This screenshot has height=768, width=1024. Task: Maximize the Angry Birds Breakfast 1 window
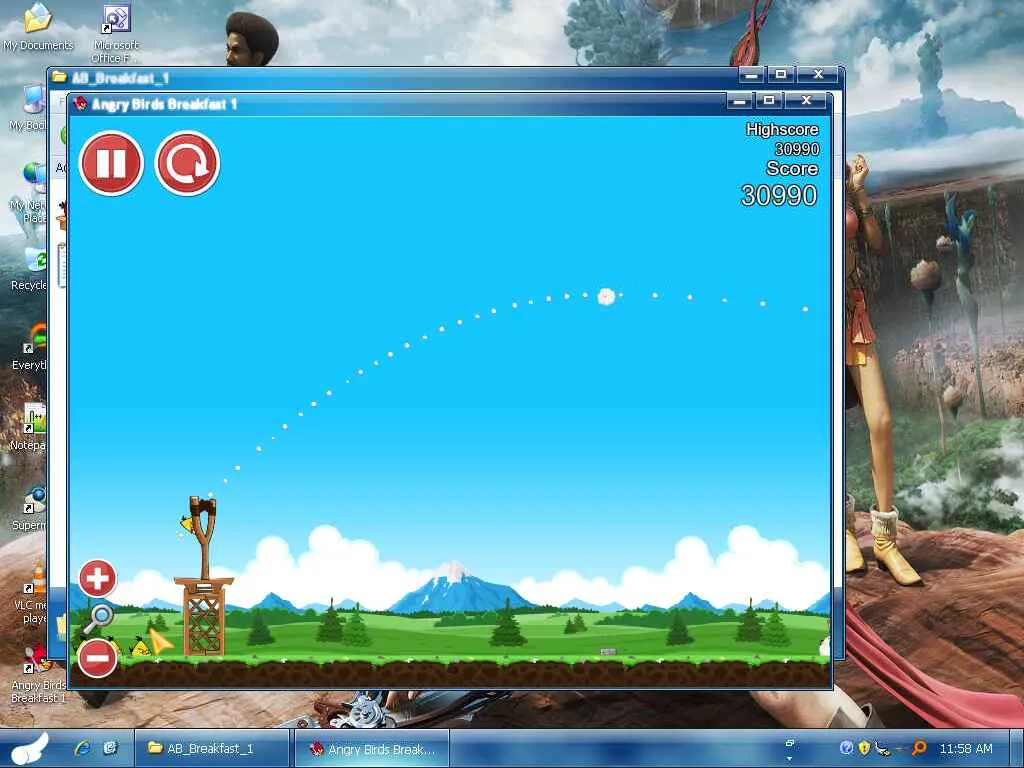click(769, 101)
